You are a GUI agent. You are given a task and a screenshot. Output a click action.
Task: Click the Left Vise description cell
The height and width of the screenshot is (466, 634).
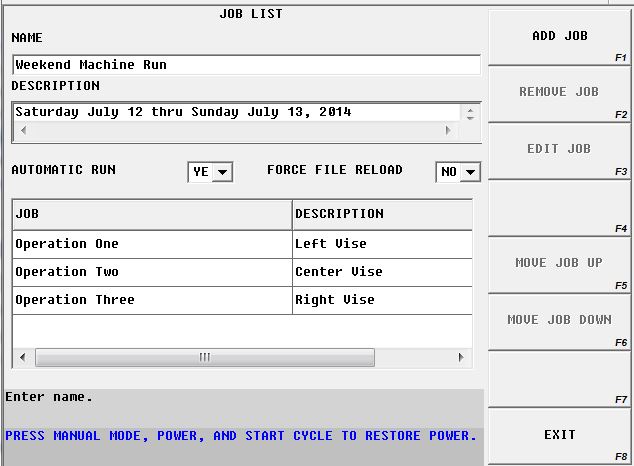382,244
